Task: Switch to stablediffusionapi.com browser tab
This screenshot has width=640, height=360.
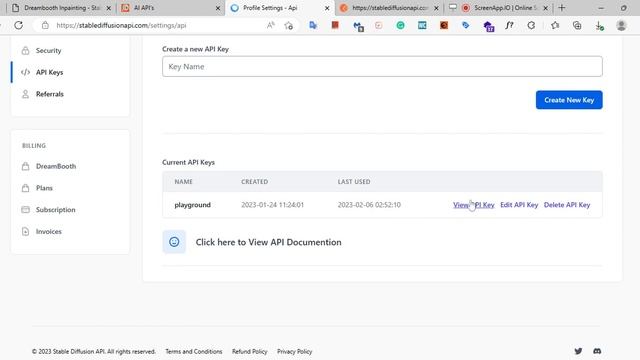Action: (x=390, y=8)
